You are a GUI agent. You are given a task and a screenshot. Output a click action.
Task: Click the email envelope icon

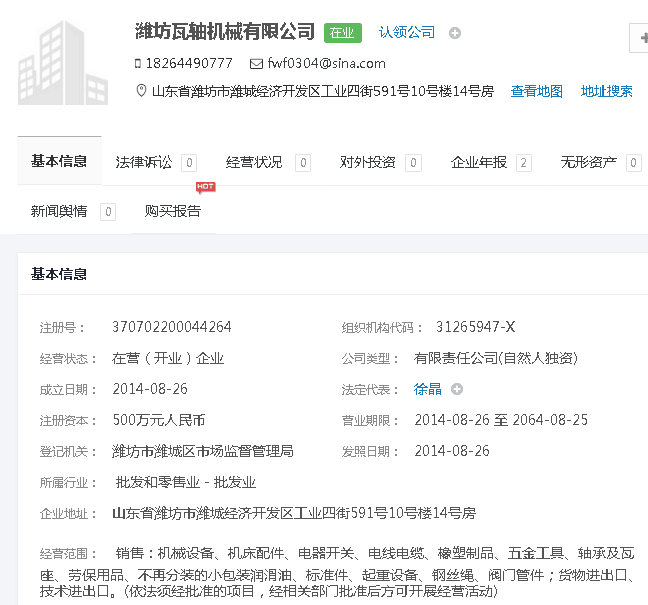click(256, 63)
